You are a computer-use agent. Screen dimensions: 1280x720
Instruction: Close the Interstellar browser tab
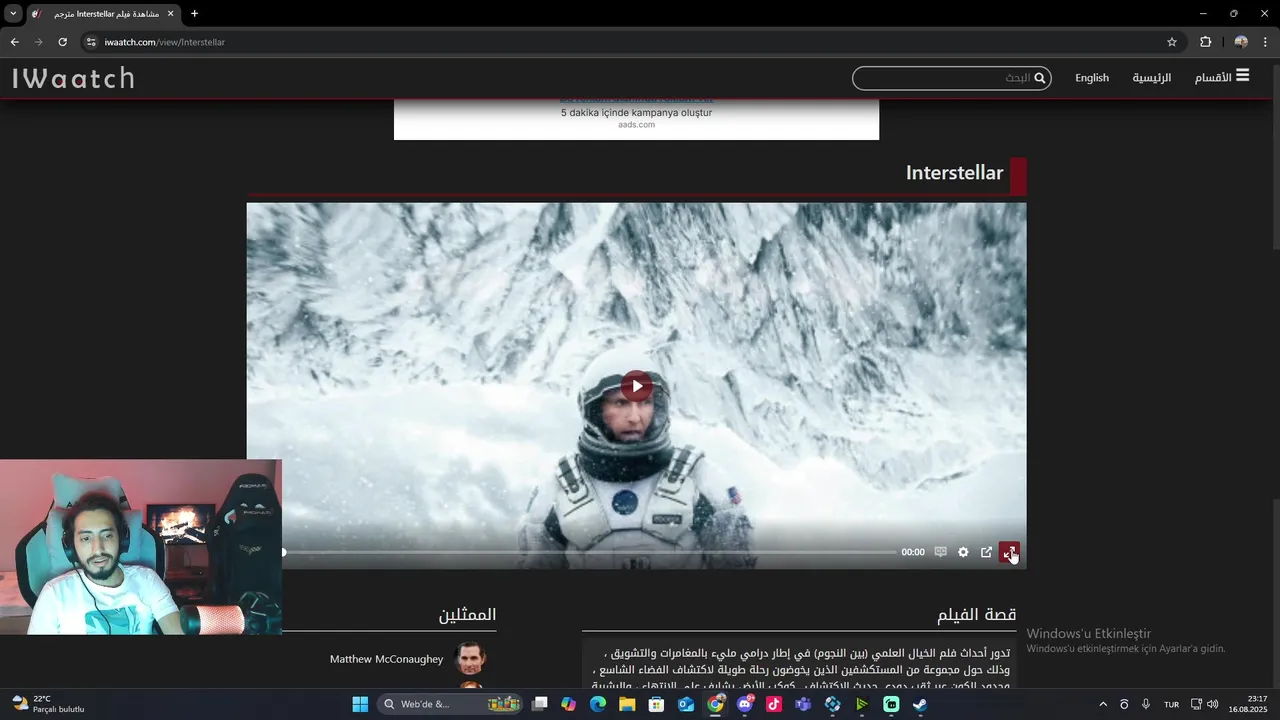click(x=170, y=14)
